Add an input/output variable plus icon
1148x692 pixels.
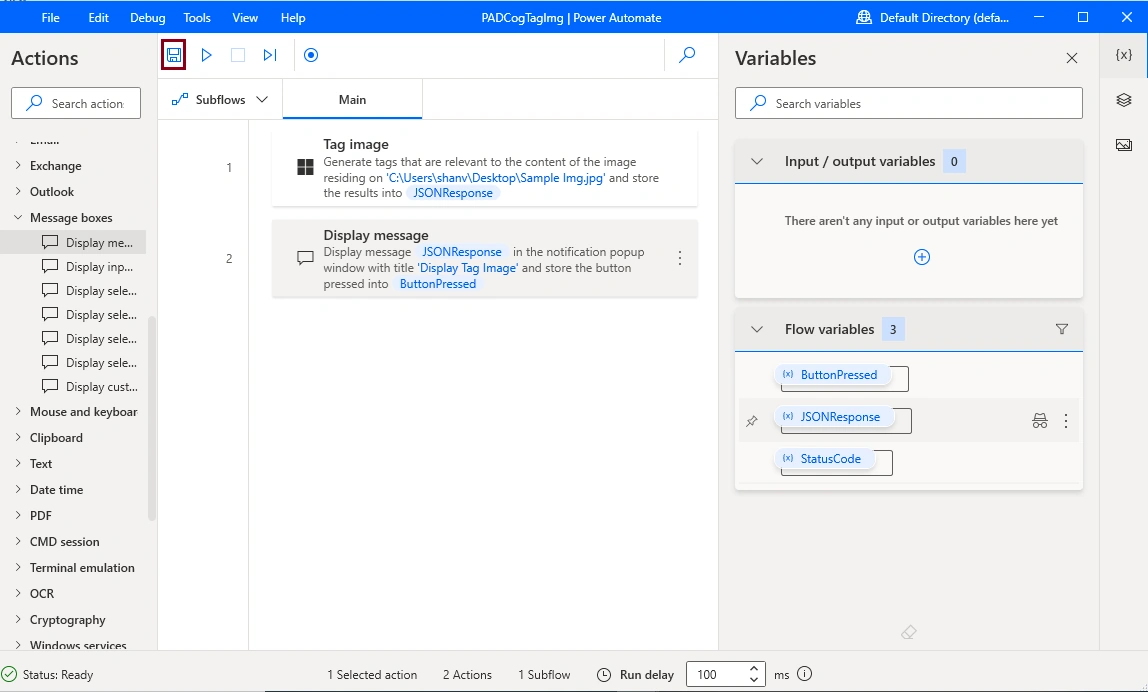click(x=922, y=257)
